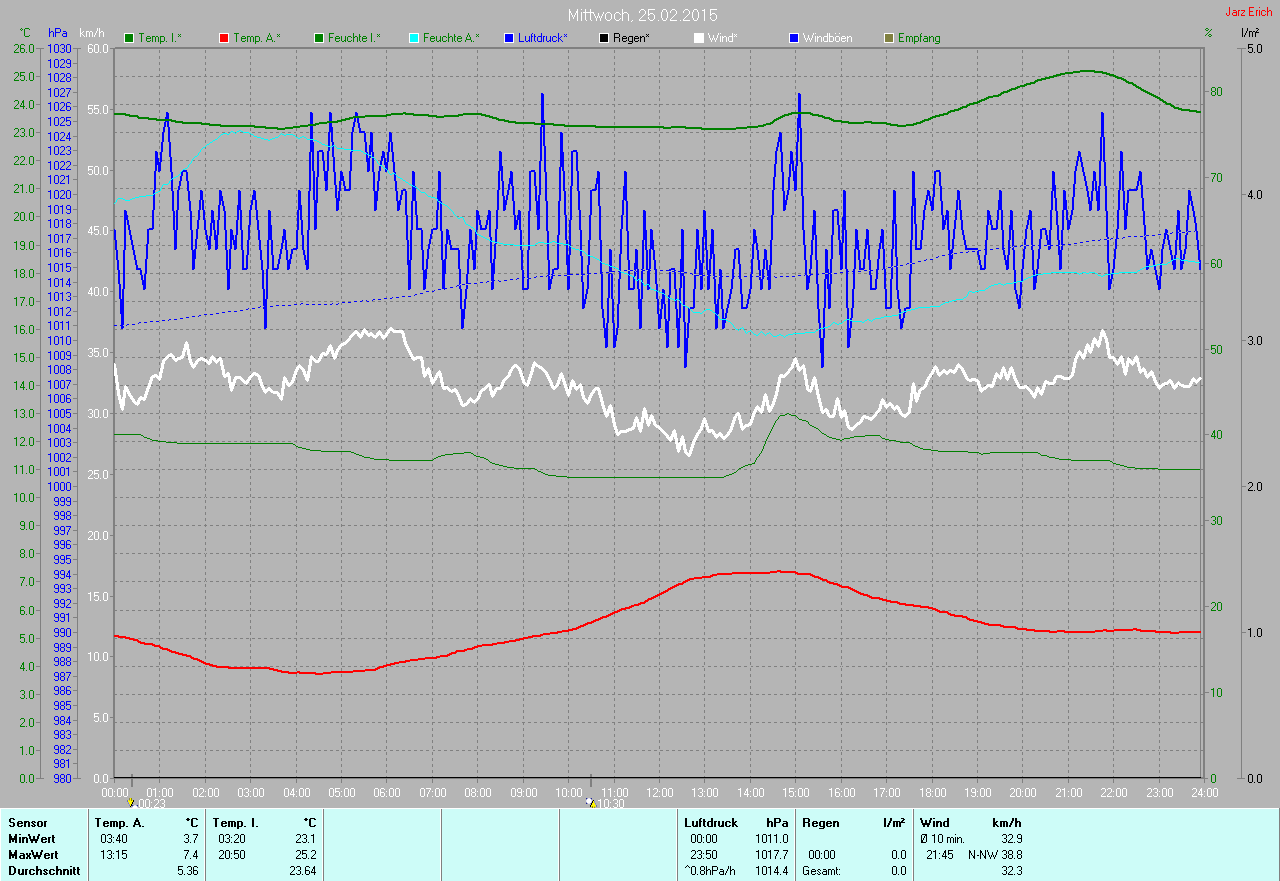1280x881 pixels.
Task: Click the white Wind legend square
Action: 698,38
